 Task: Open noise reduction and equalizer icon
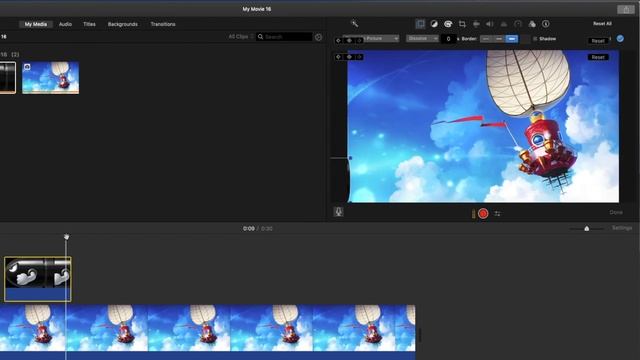click(x=504, y=24)
